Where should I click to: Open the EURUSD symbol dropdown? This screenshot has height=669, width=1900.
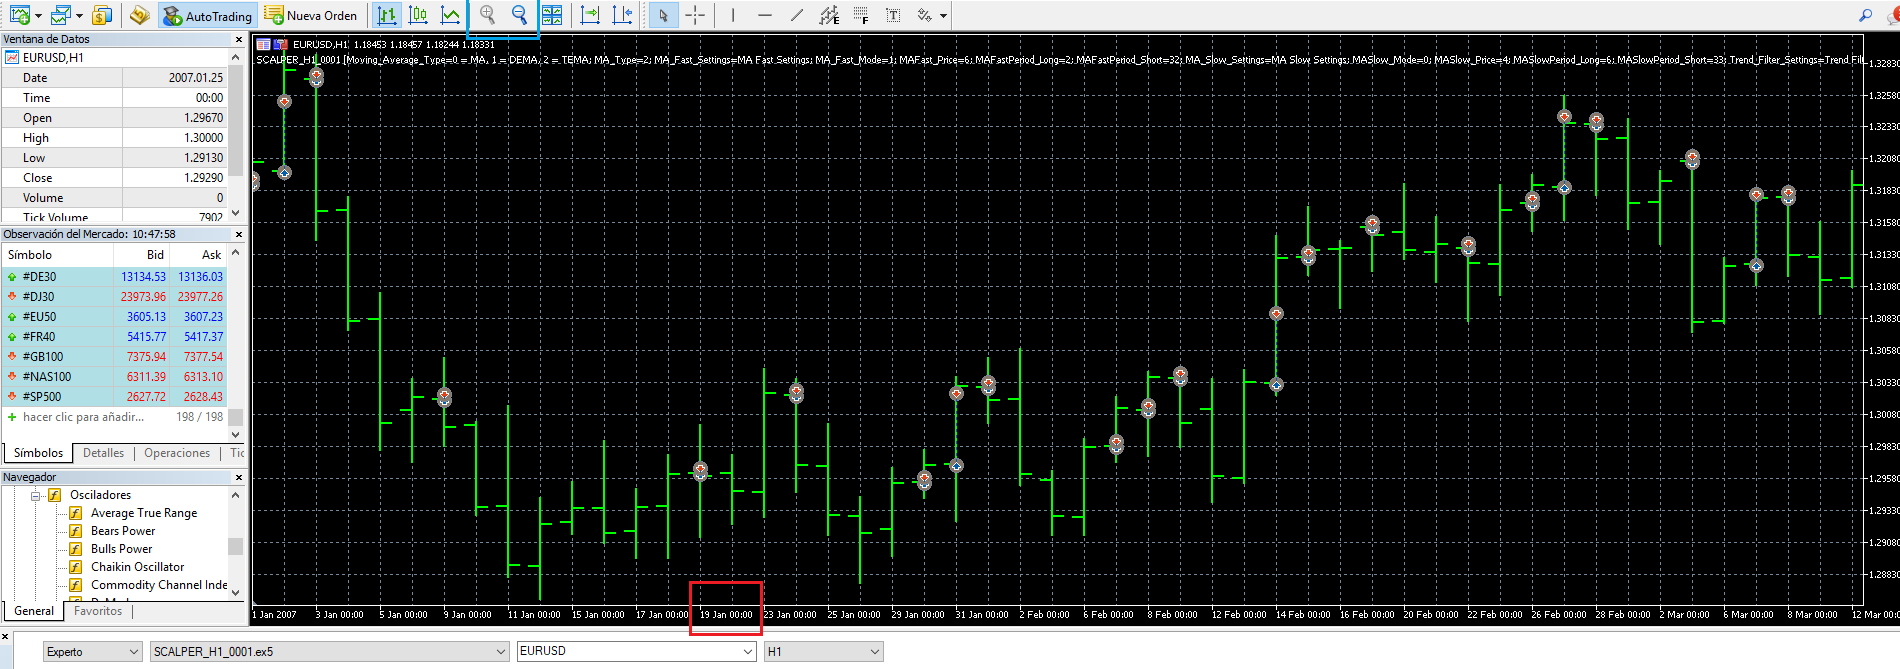[x=636, y=651]
